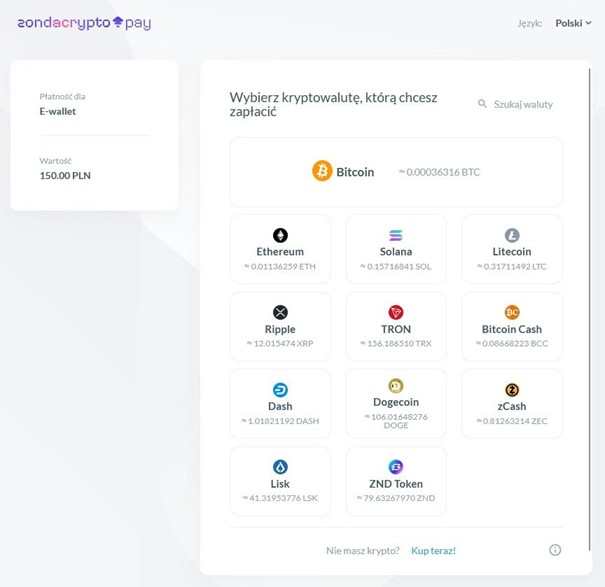Screen dimensions: 605x587
Task: Click the search magnifier icon
Action: pyautogui.click(x=482, y=104)
